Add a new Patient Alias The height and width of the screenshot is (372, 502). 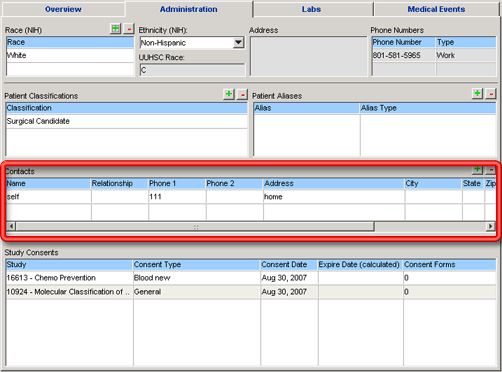(477, 94)
